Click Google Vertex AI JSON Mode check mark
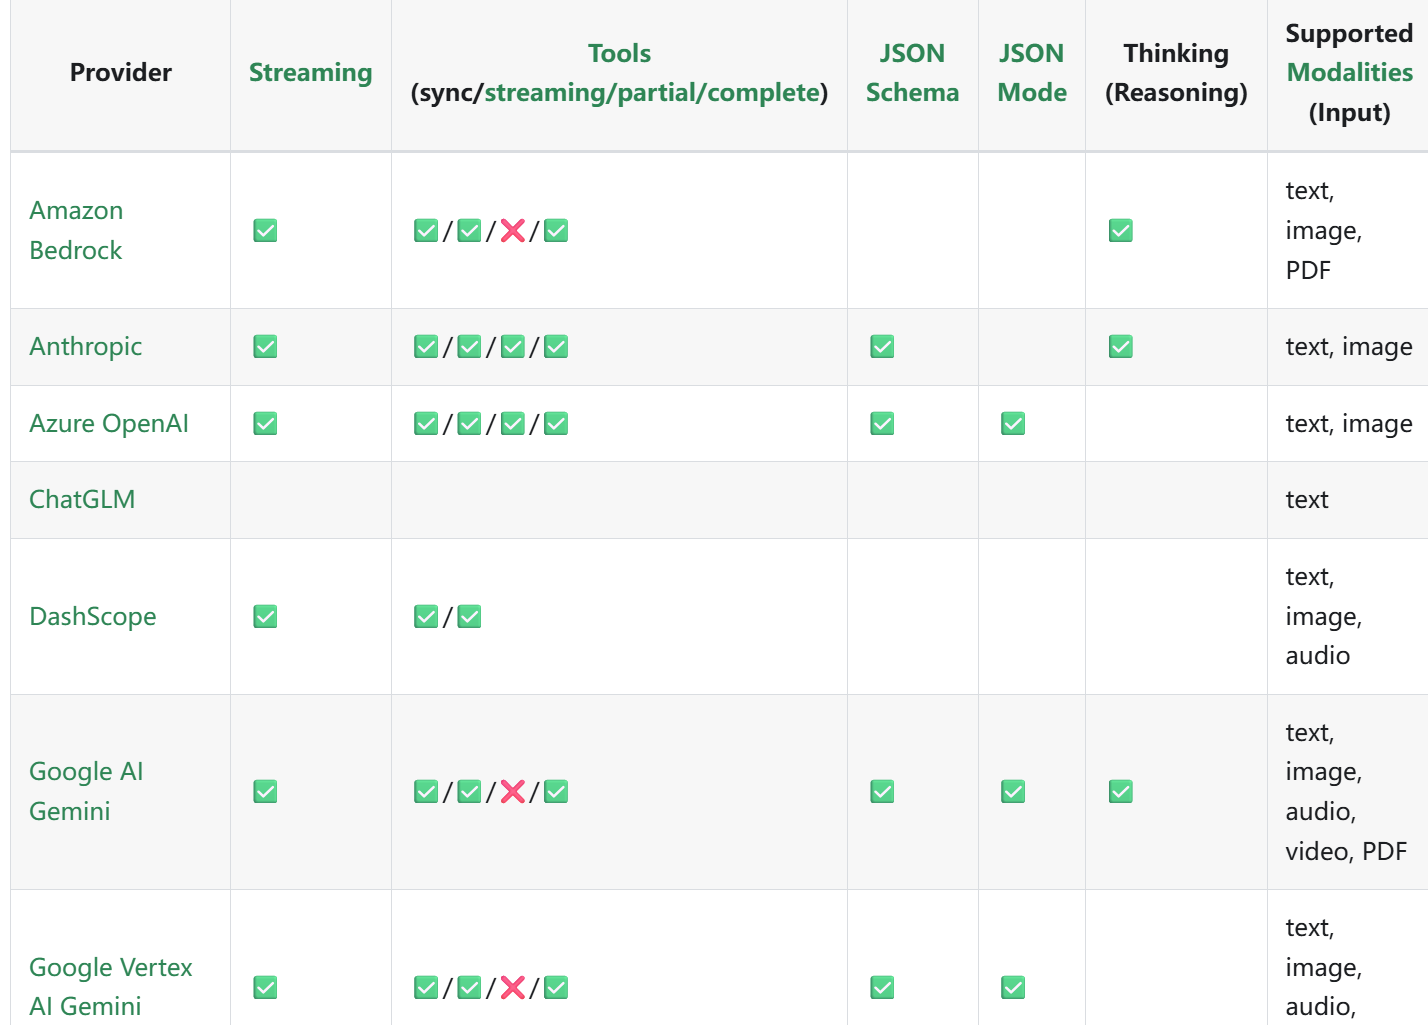The height and width of the screenshot is (1025, 1428). coord(1013,988)
